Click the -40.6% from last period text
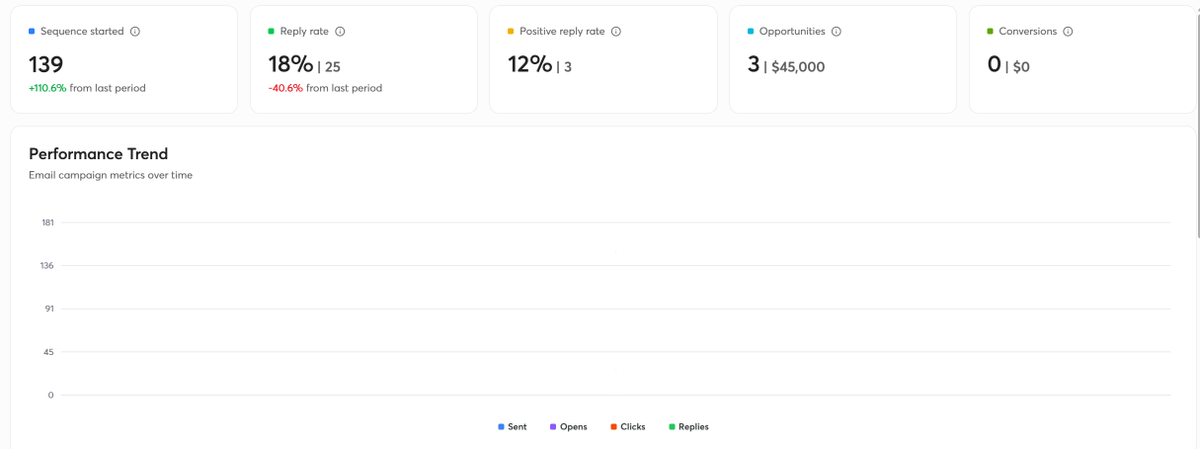This screenshot has height=449, width=1200. [x=325, y=88]
